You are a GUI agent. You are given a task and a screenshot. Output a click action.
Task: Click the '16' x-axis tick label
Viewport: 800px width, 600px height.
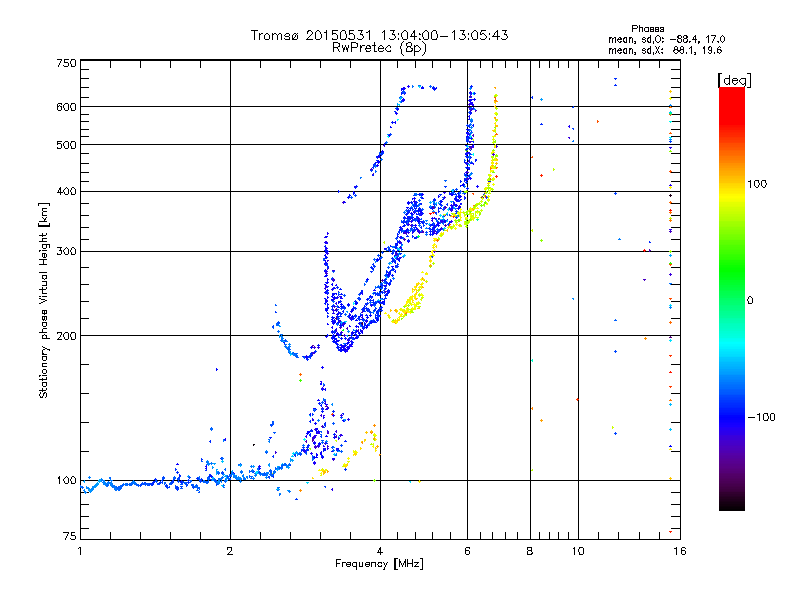click(680, 551)
